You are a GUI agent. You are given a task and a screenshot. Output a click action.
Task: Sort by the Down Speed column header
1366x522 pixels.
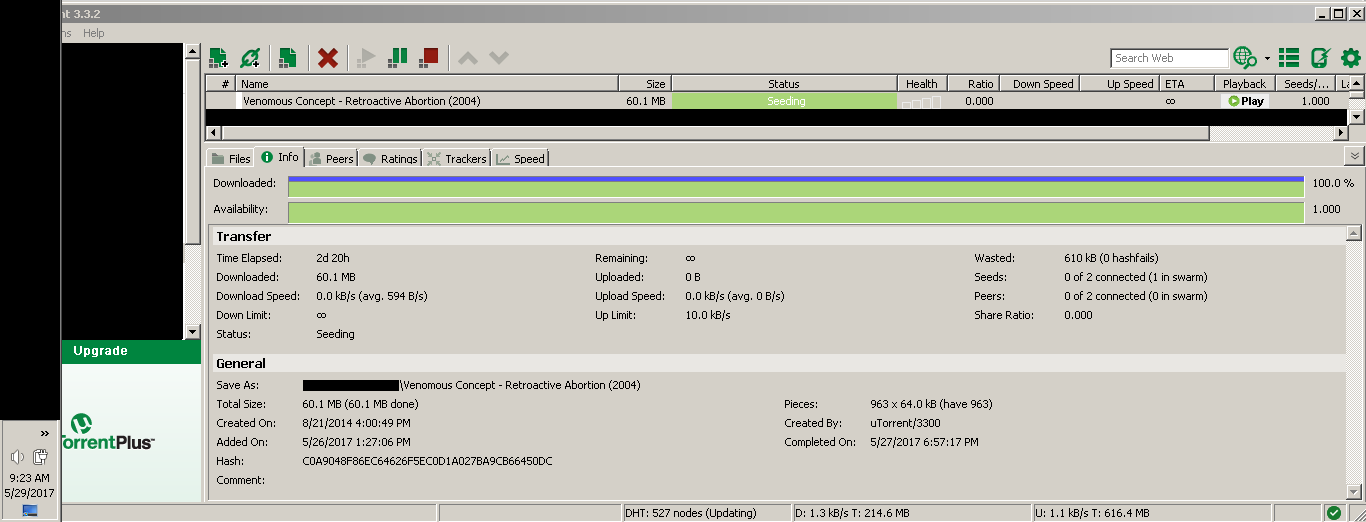coord(1038,84)
